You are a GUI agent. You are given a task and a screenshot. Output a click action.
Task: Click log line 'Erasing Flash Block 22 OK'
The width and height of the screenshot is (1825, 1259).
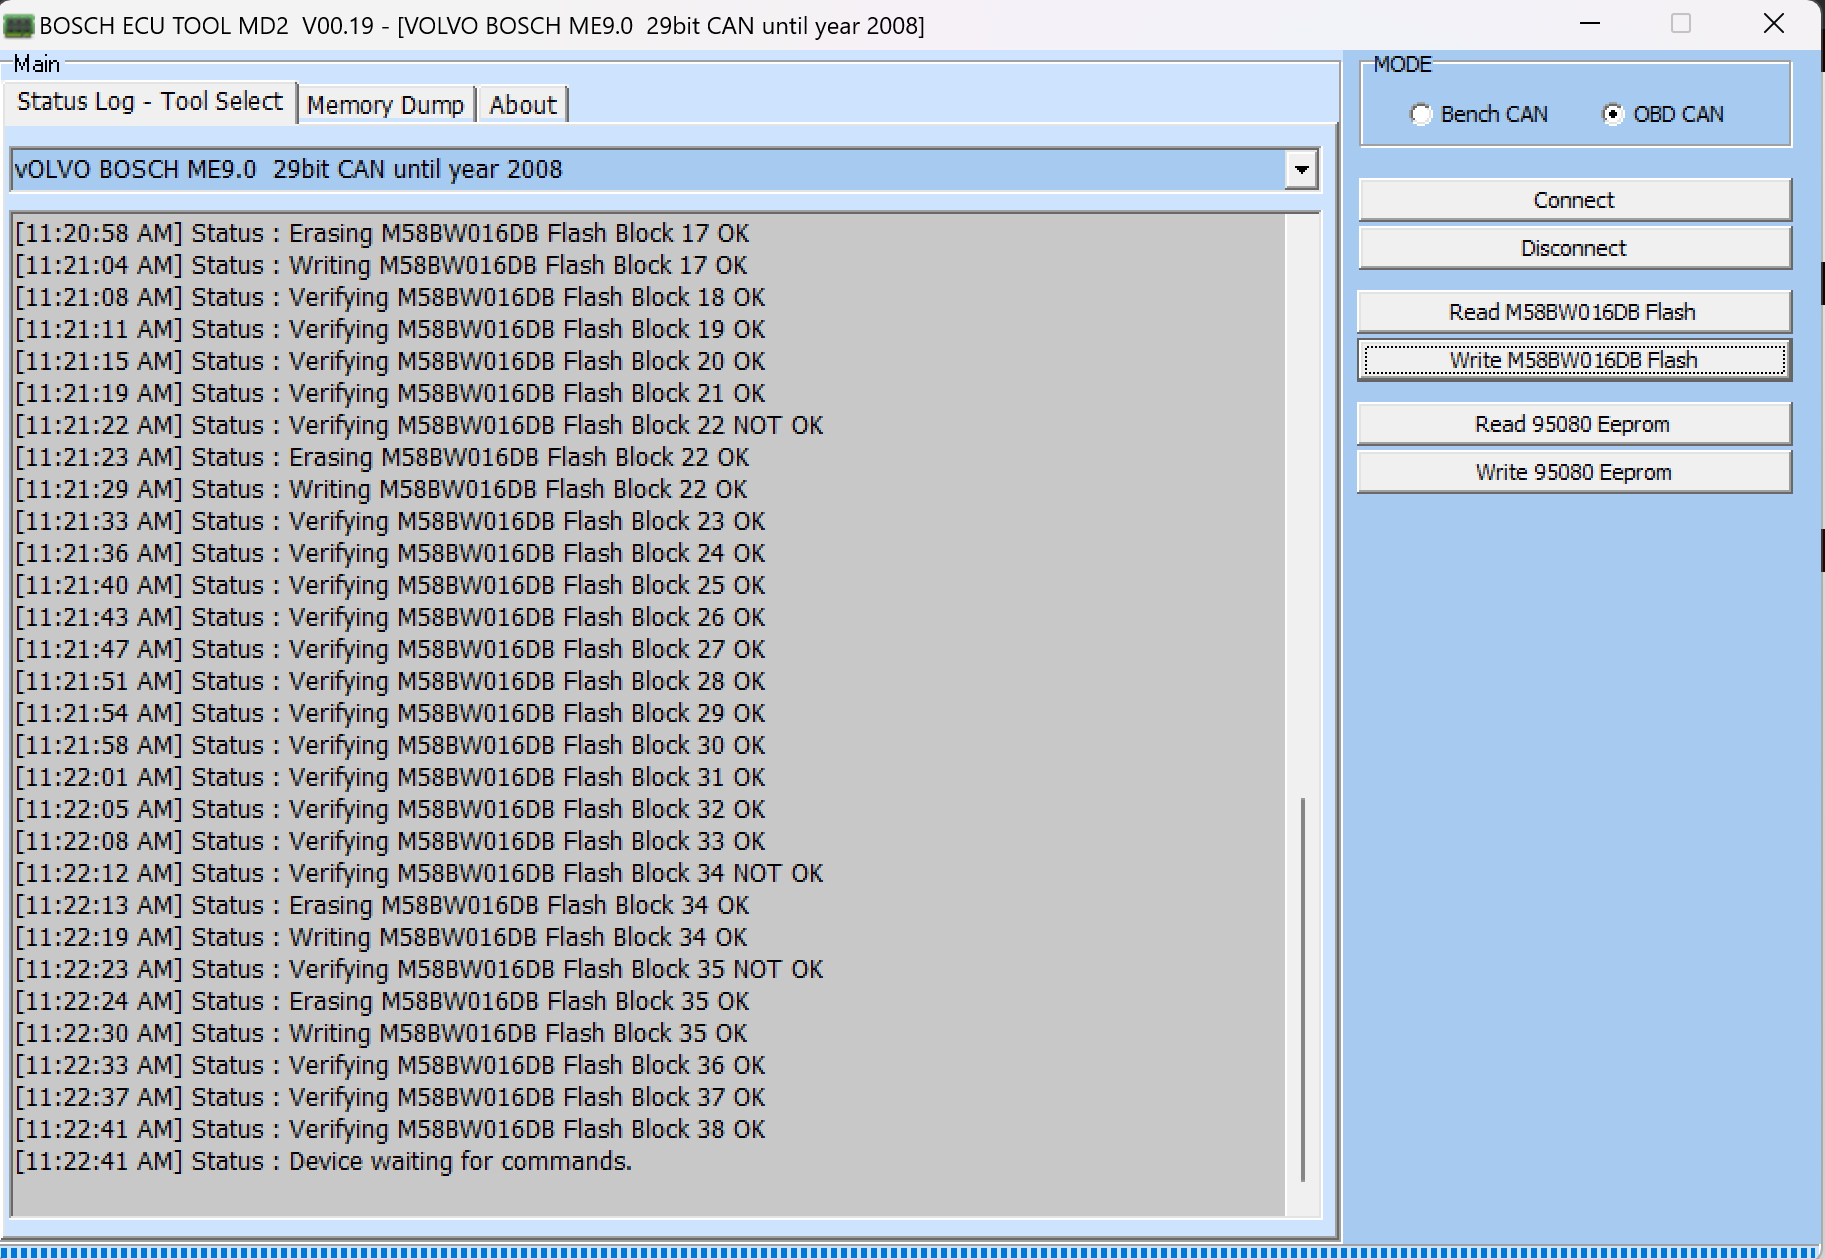click(x=382, y=457)
